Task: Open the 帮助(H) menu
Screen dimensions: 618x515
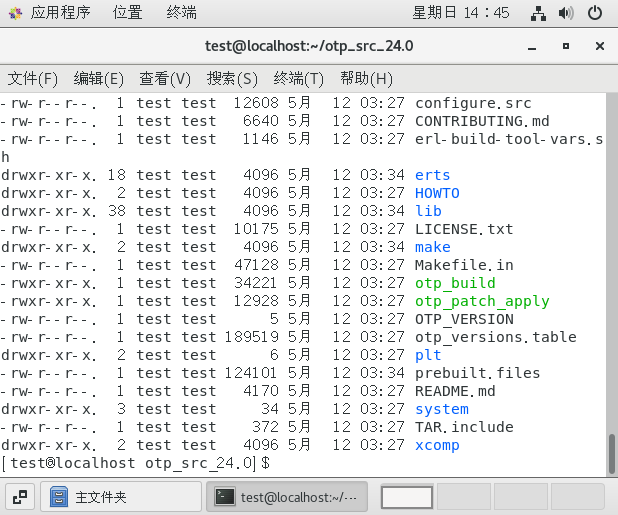Action: tap(367, 79)
